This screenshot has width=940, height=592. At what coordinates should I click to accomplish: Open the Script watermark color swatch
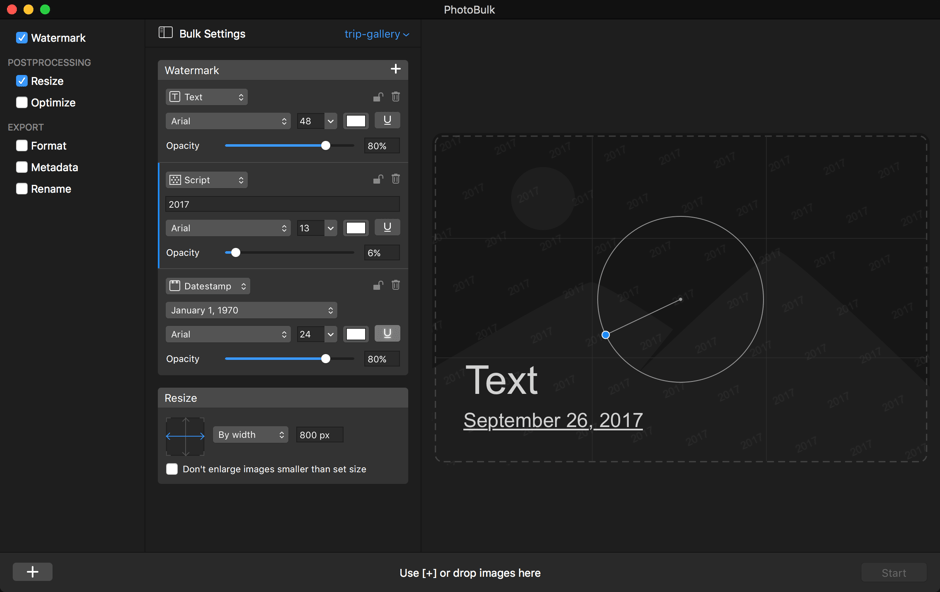click(355, 228)
